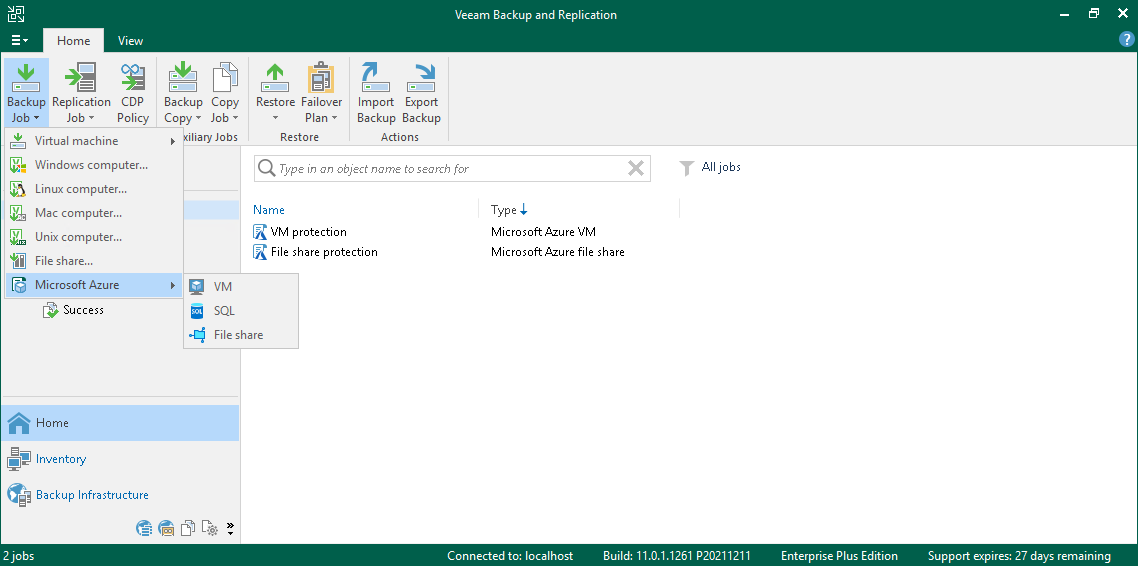Click 'Support expires: 27 days remaining' status
This screenshot has height=566, width=1138.
(x=1019, y=556)
